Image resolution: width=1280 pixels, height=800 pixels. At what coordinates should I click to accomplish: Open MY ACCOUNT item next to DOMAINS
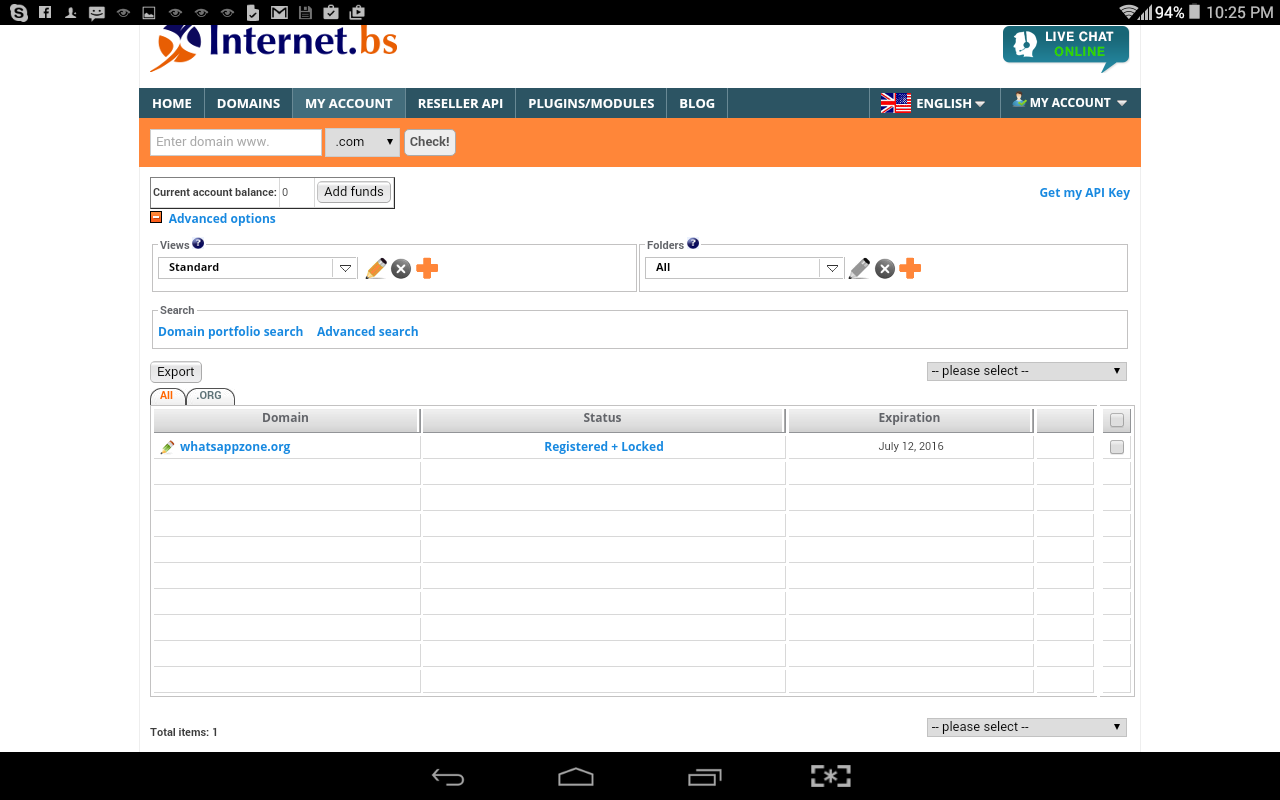[x=348, y=103]
